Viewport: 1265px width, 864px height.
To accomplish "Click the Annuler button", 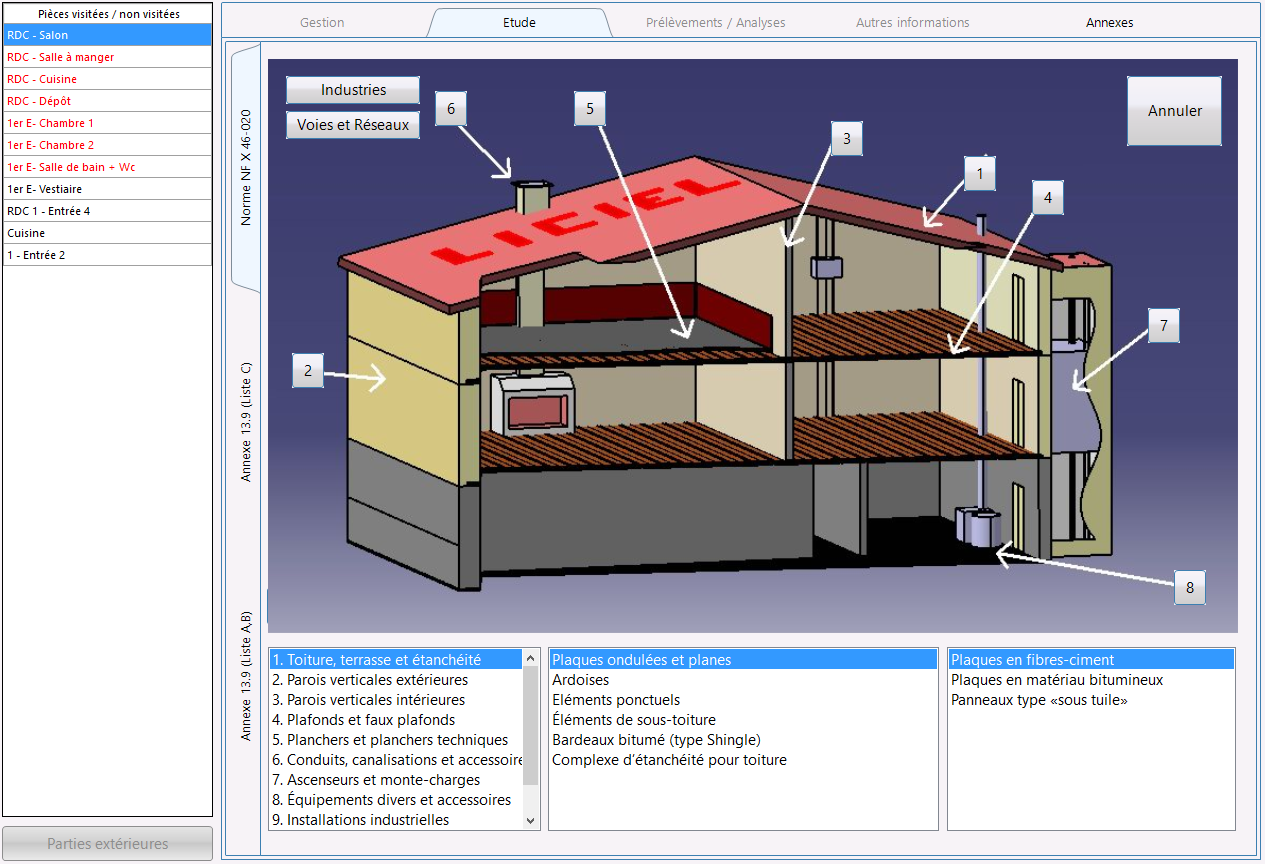I will [x=1175, y=111].
